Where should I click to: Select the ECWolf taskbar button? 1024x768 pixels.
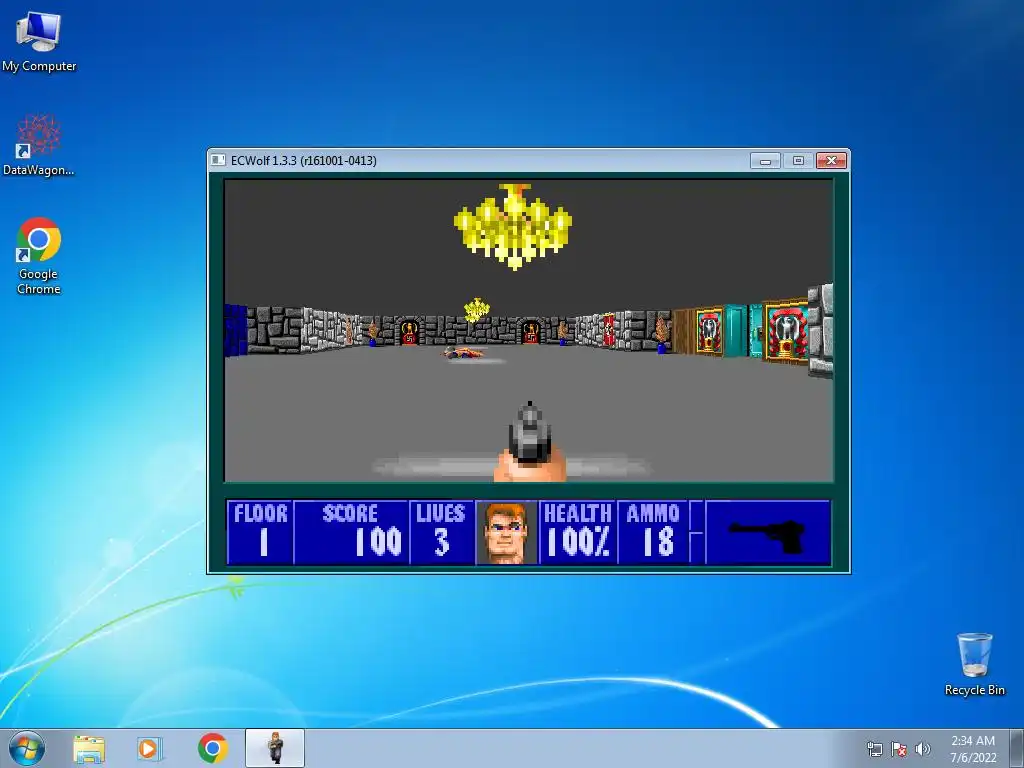point(275,748)
